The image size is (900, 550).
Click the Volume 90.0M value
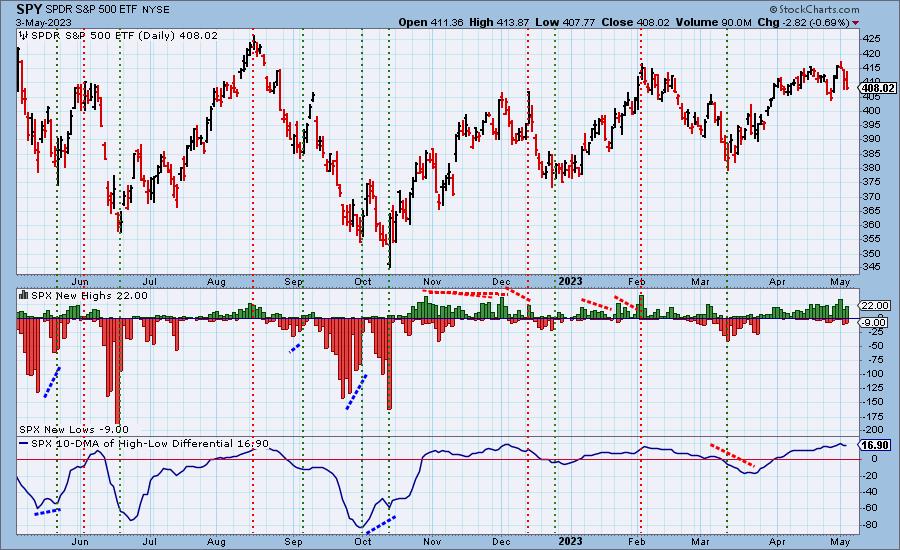(x=713, y=22)
